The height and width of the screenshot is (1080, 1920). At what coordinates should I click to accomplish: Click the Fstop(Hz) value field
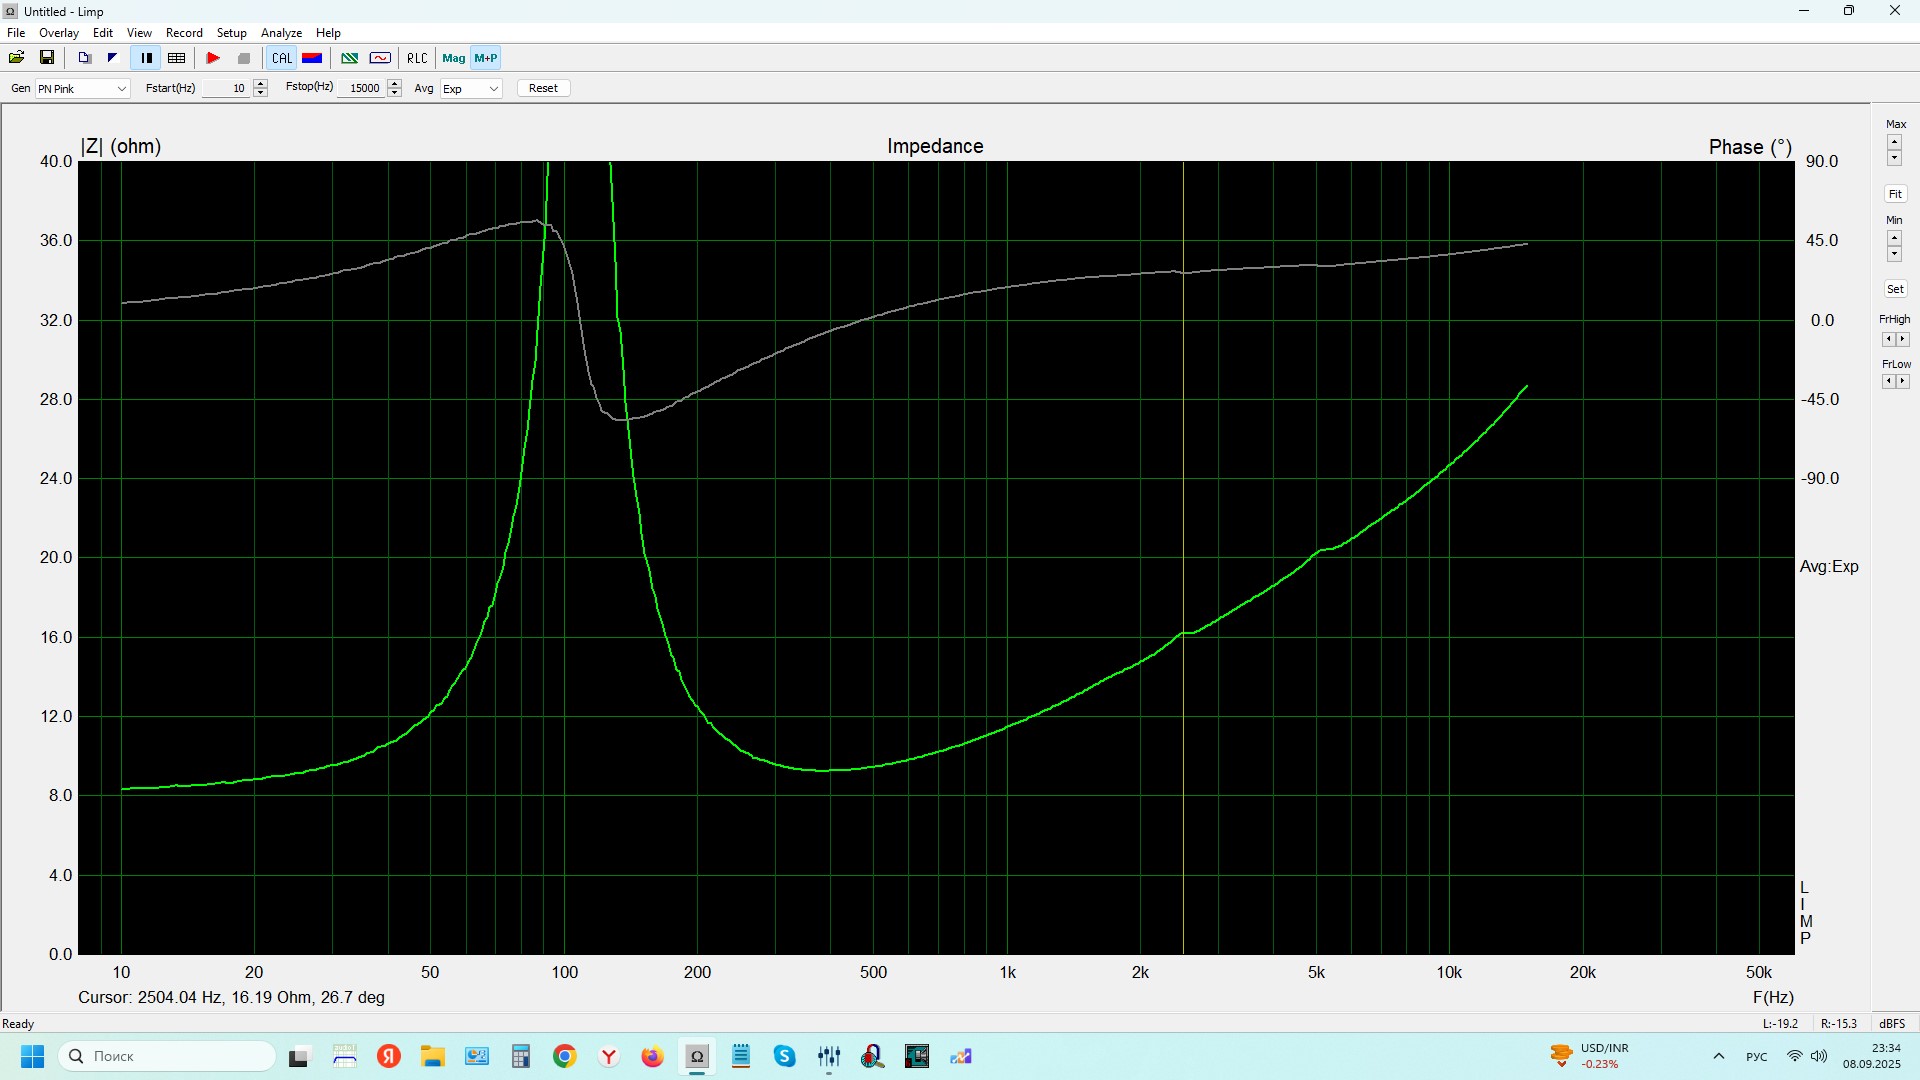click(x=362, y=88)
